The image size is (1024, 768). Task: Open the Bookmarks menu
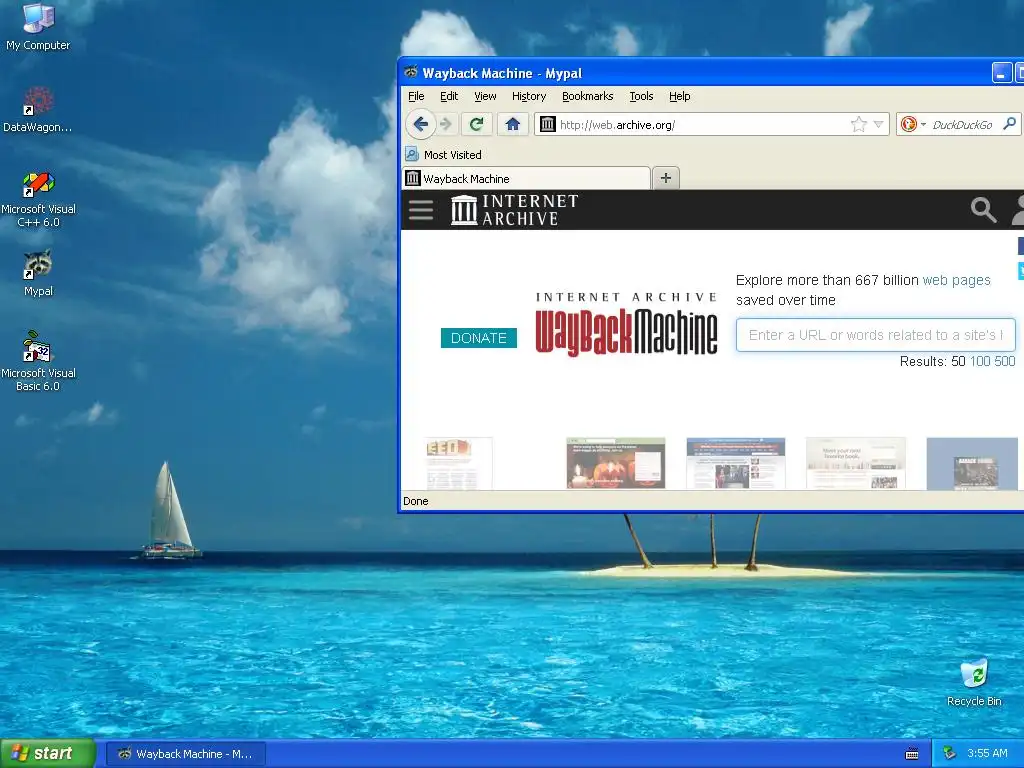[x=588, y=96]
